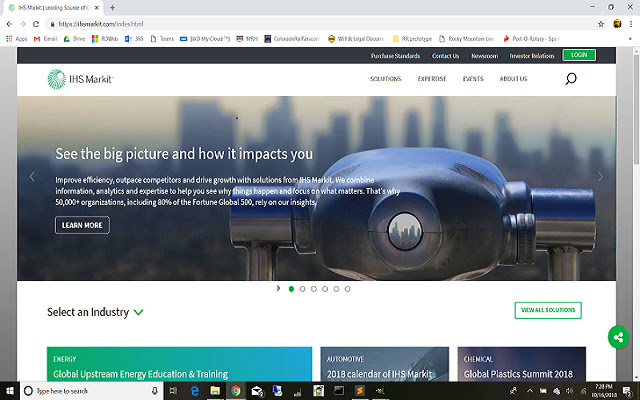
Task: Go back in browser history
Action: (9, 24)
